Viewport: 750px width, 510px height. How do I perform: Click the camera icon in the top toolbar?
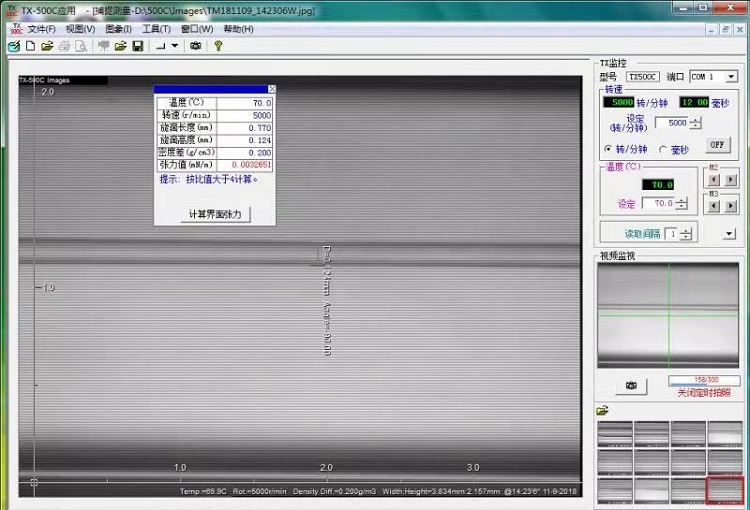[x=195, y=46]
